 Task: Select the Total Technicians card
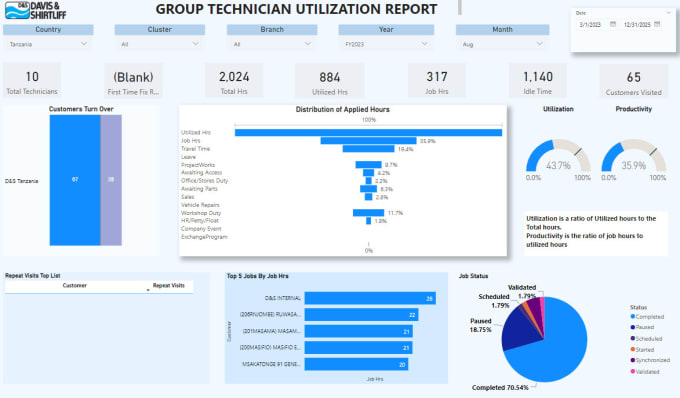(32, 80)
